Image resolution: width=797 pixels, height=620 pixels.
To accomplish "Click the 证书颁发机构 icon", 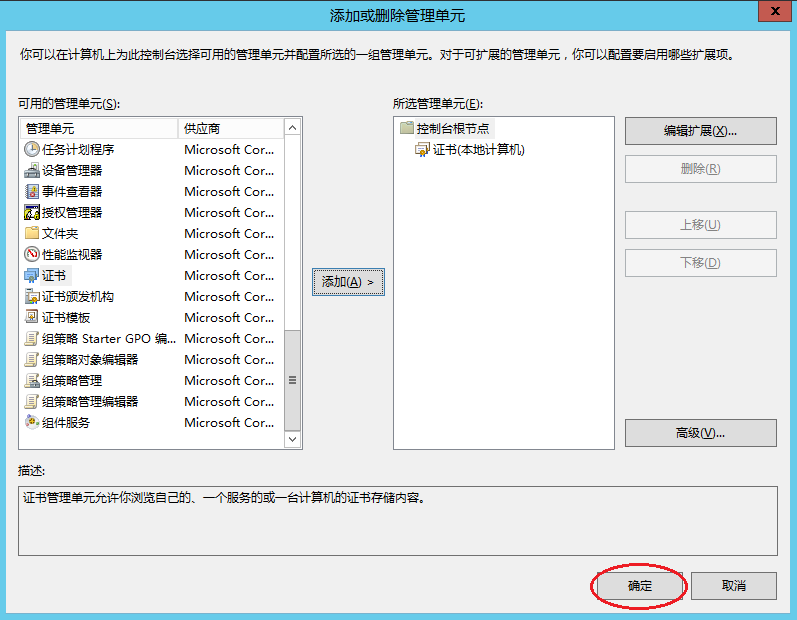I will coord(32,296).
